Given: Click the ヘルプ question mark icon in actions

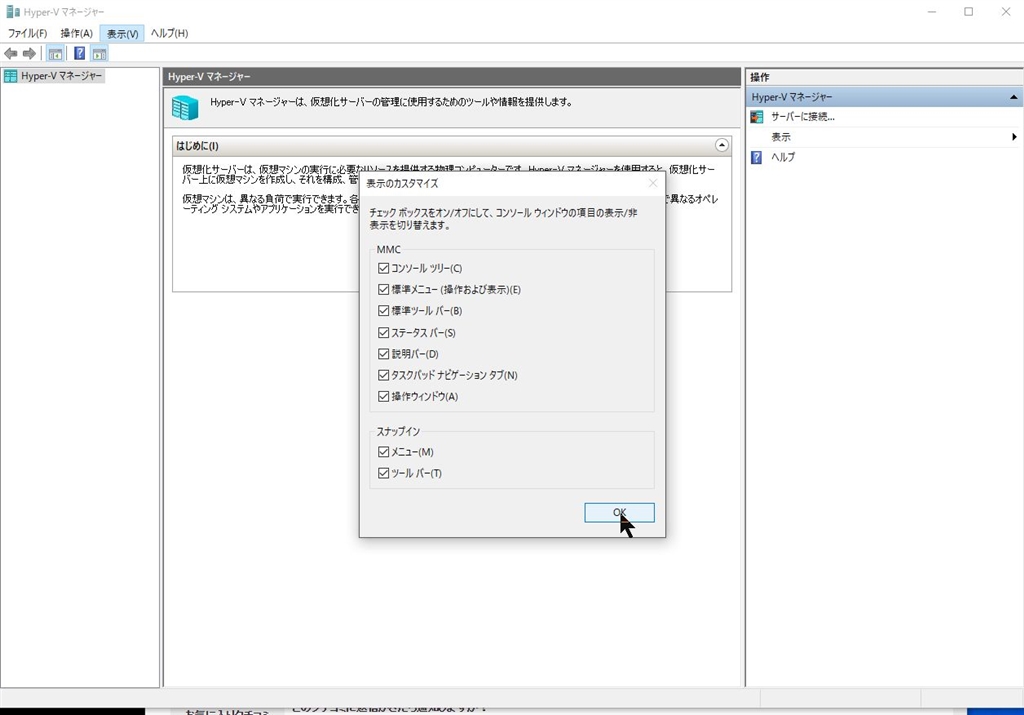Looking at the screenshot, I should point(756,157).
